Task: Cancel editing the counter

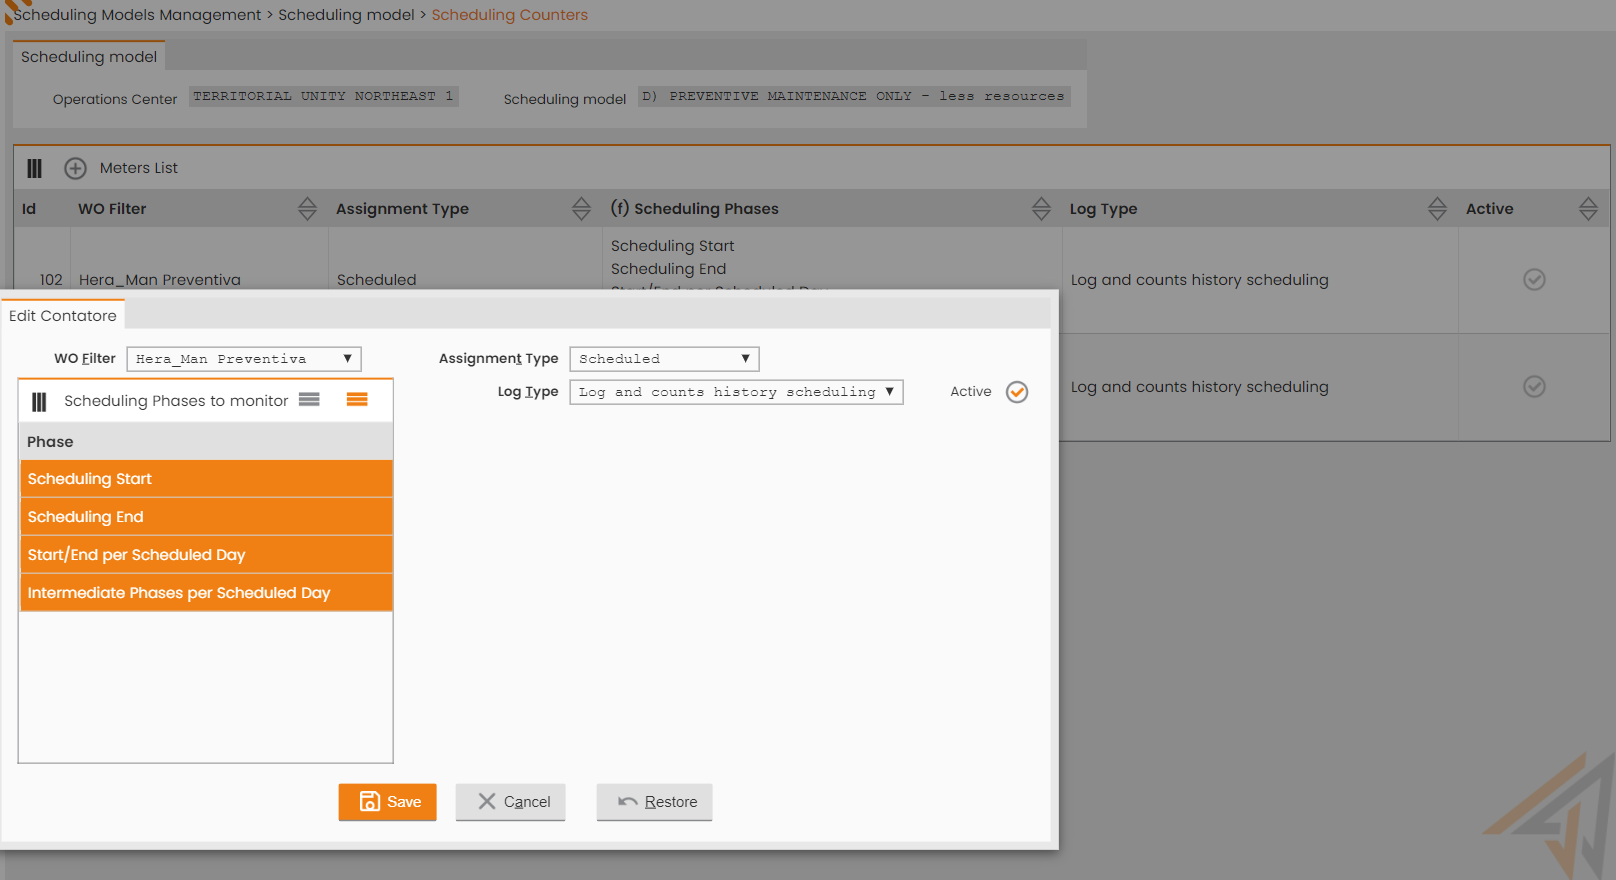Action: pos(510,802)
